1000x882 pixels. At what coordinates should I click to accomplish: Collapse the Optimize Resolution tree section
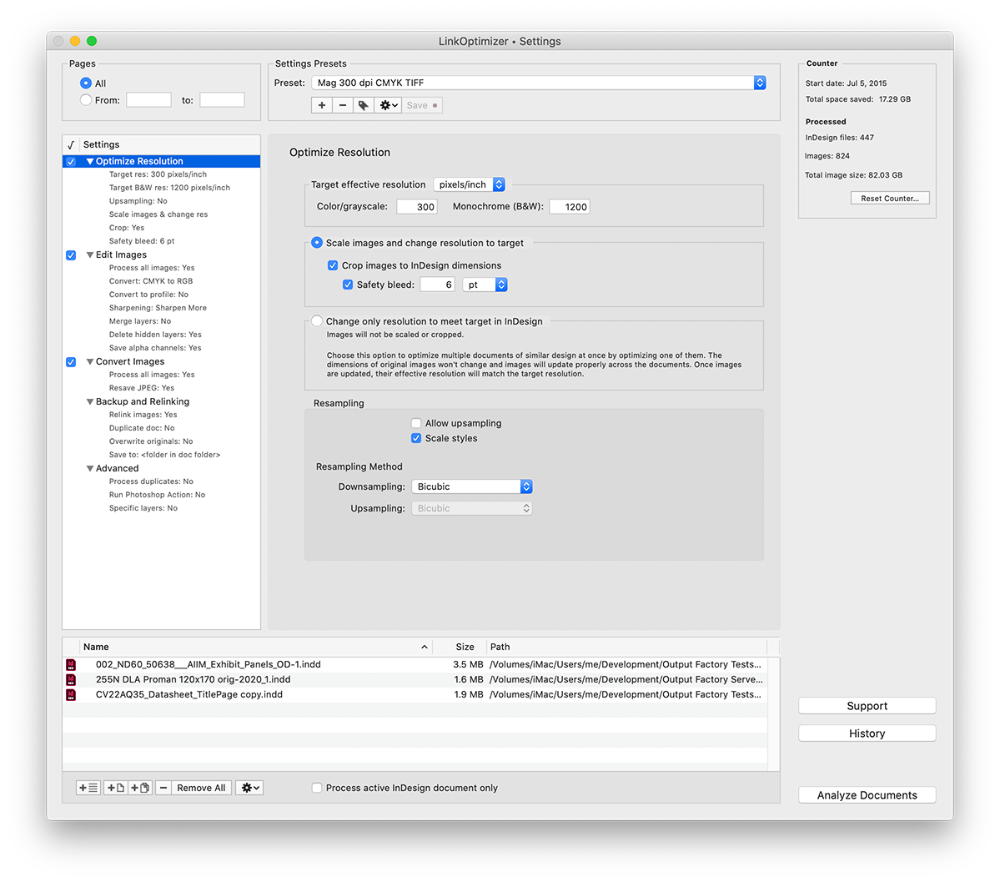[x=90, y=161]
